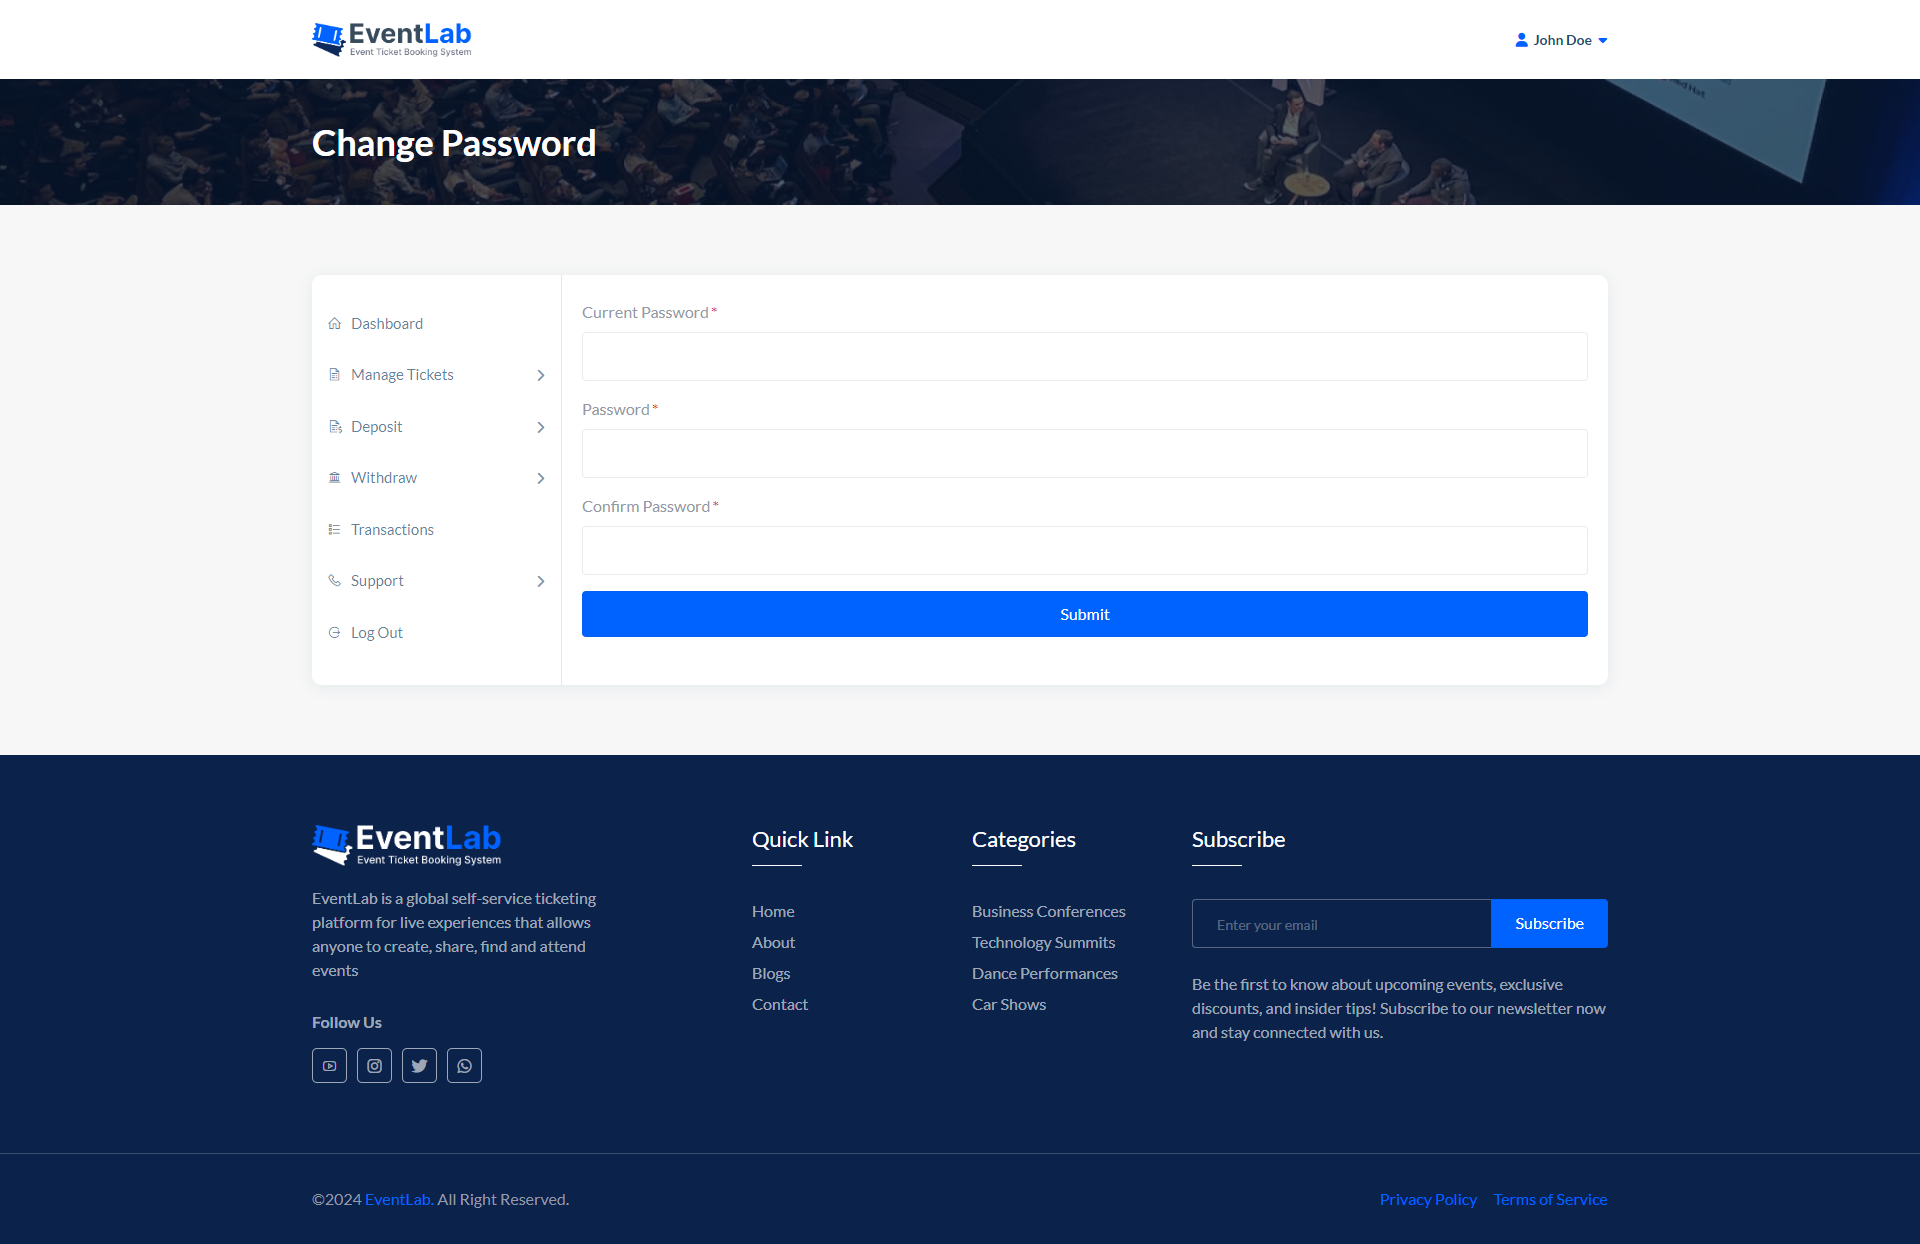This screenshot has width=1920, height=1244.
Task: Click the Twitter bird icon
Action: tap(419, 1066)
